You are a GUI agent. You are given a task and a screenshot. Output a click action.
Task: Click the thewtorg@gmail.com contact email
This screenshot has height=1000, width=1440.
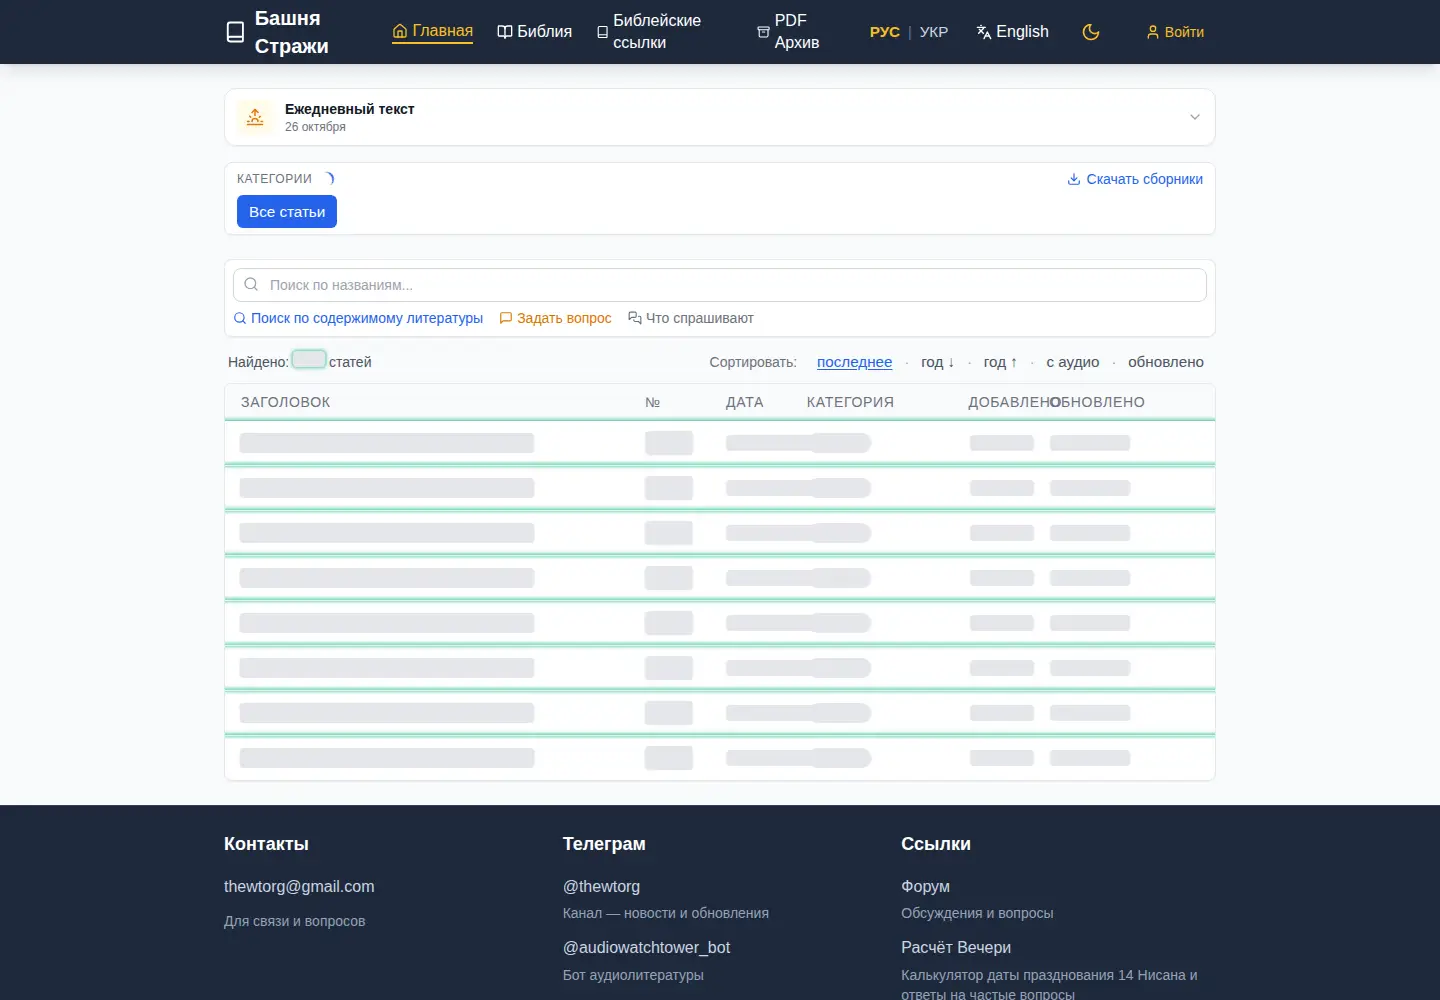pyautogui.click(x=299, y=886)
